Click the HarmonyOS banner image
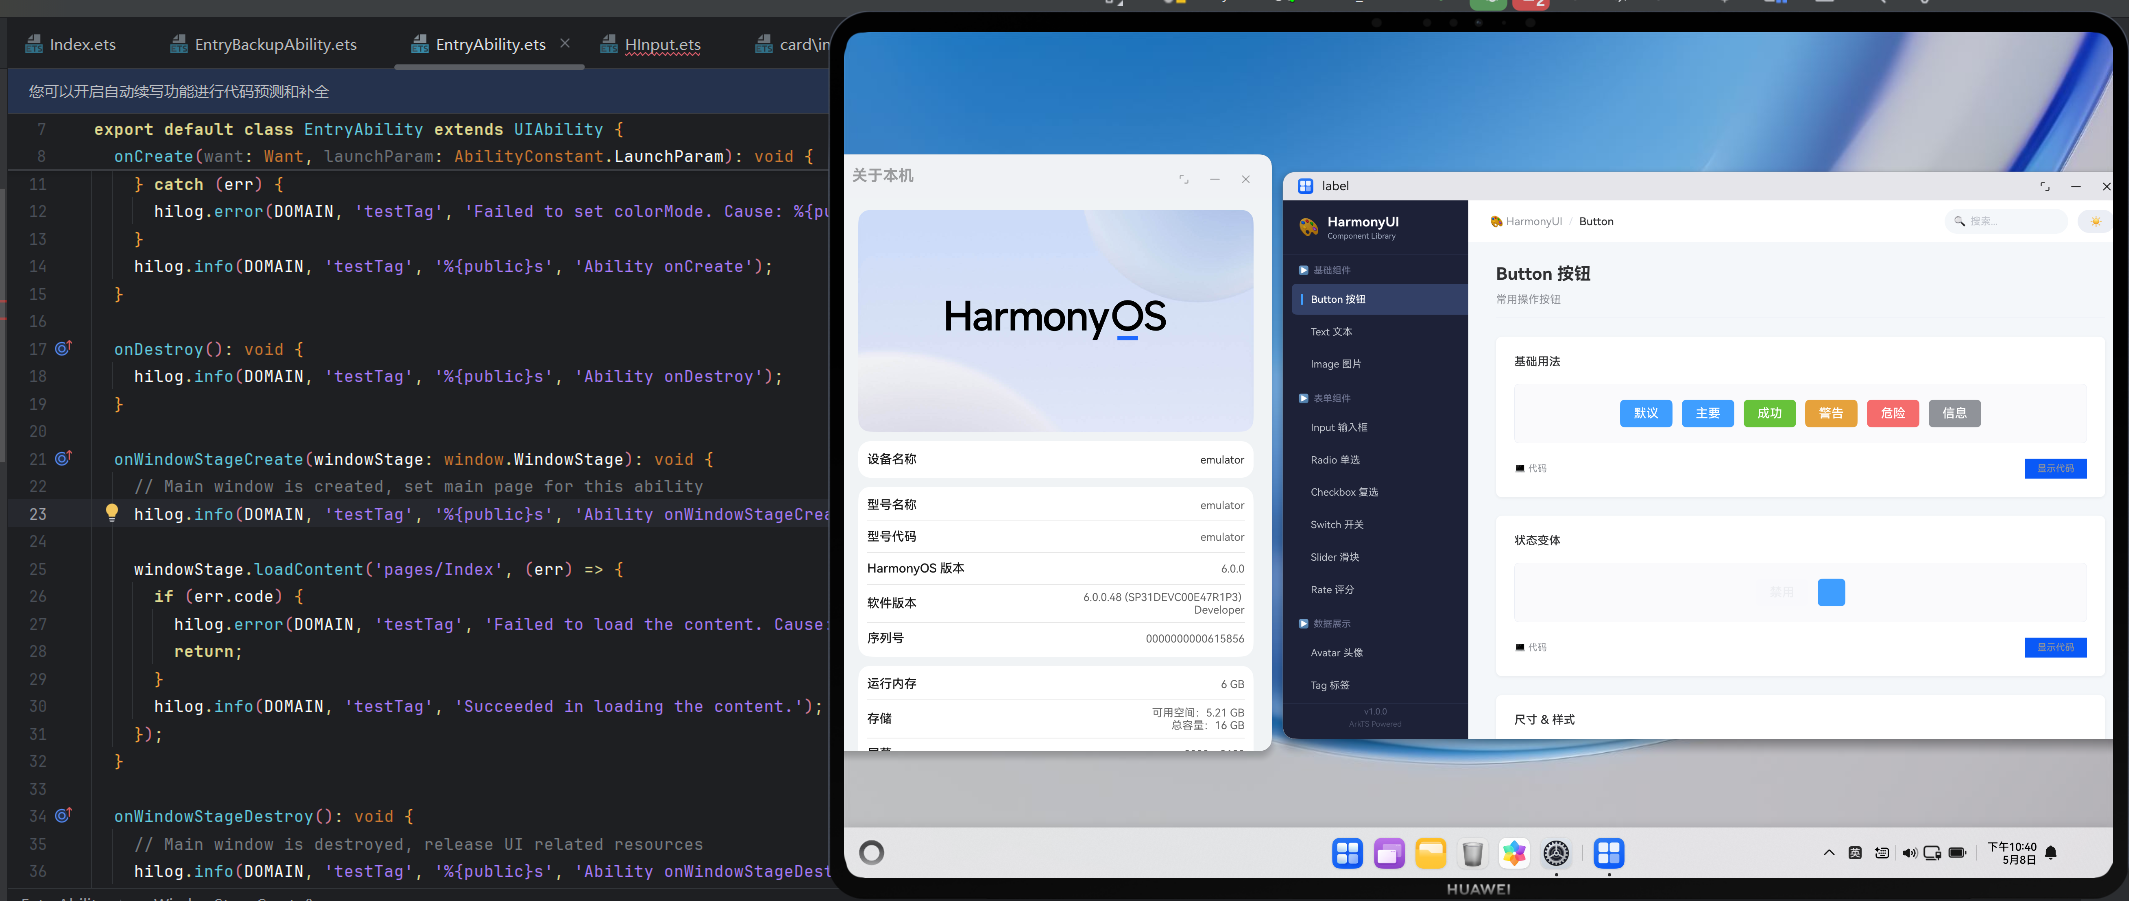 click(1055, 321)
